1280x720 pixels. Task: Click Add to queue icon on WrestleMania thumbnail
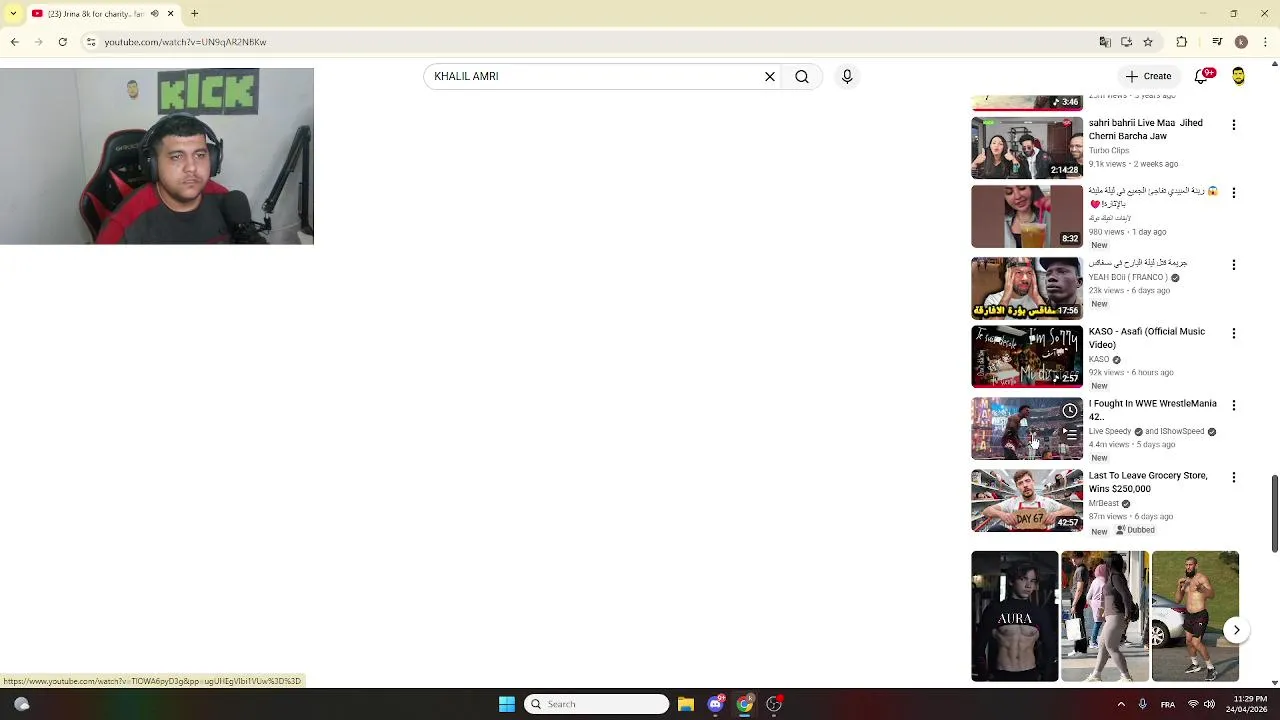coord(1070,435)
